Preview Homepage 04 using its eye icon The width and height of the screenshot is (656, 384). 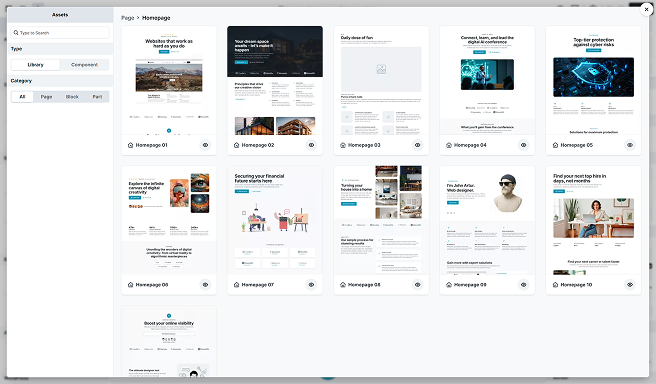(x=523, y=145)
